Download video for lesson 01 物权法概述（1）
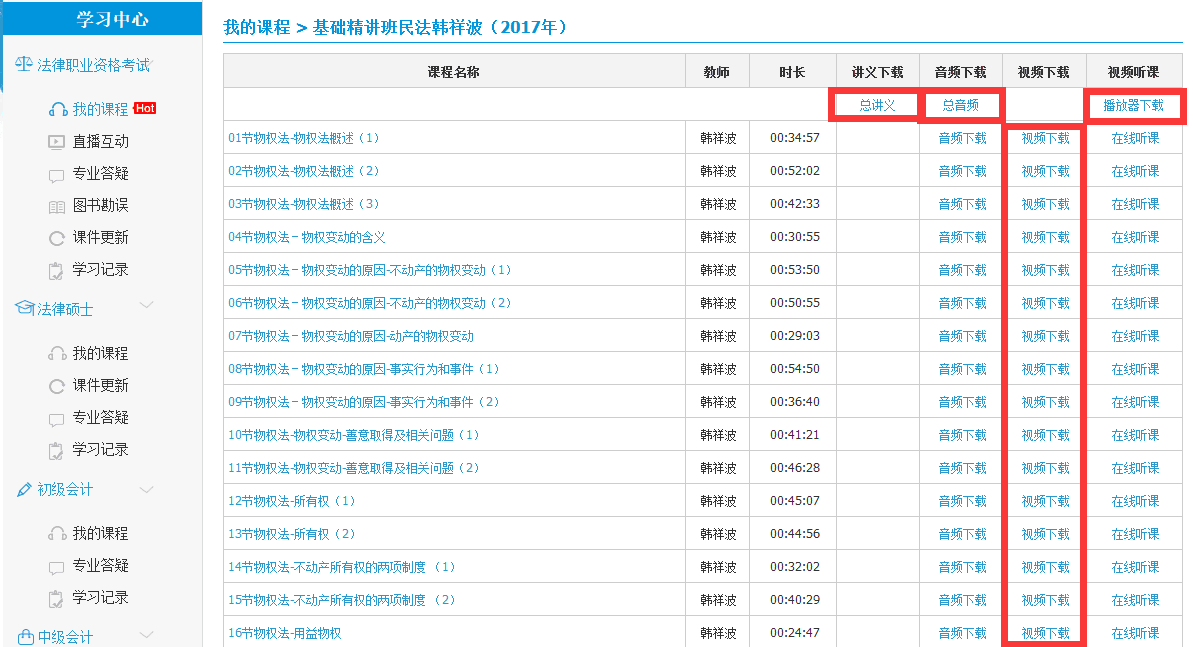The height and width of the screenshot is (647, 1193). (x=1045, y=139)
